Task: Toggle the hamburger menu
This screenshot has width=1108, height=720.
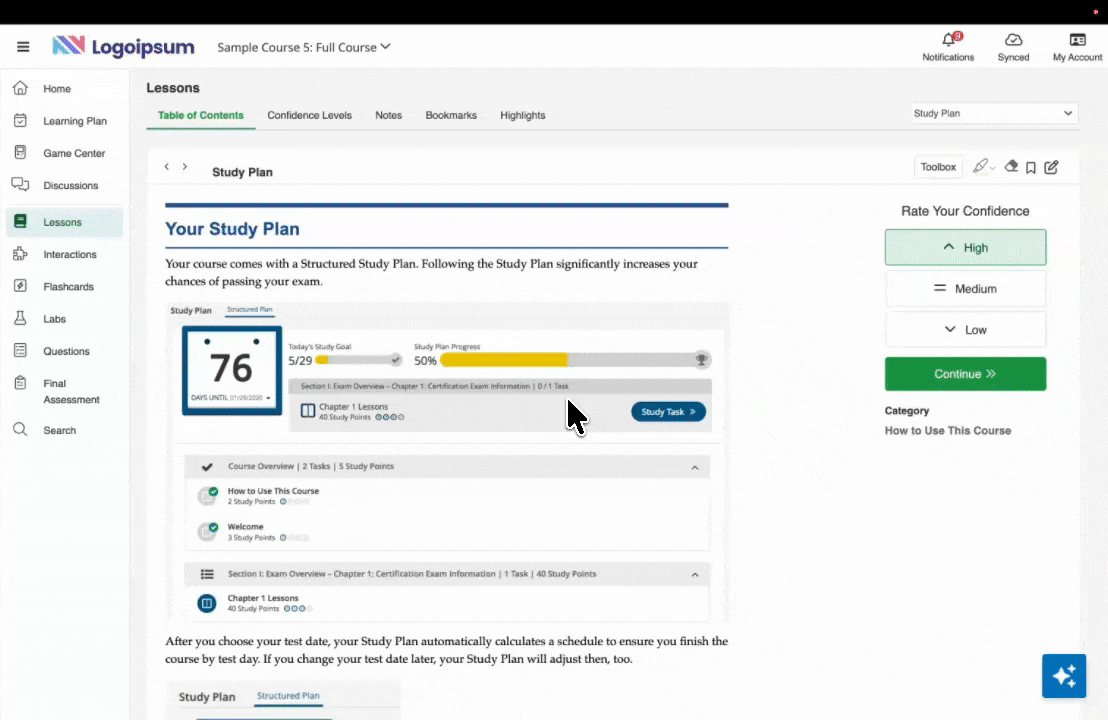Action: (x=23, y=47)
